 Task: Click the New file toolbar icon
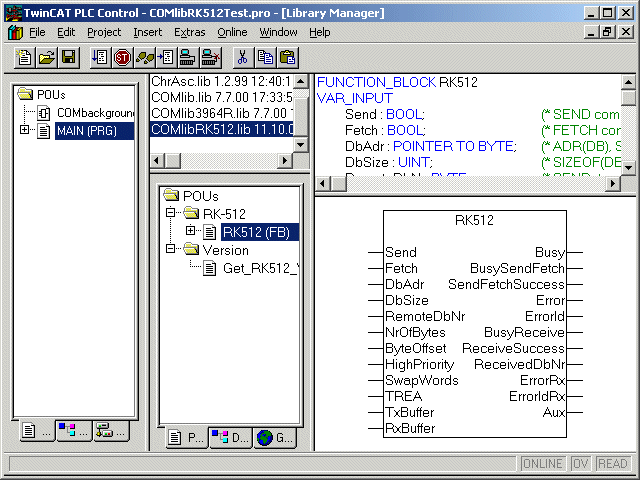[x=24, y=57]
